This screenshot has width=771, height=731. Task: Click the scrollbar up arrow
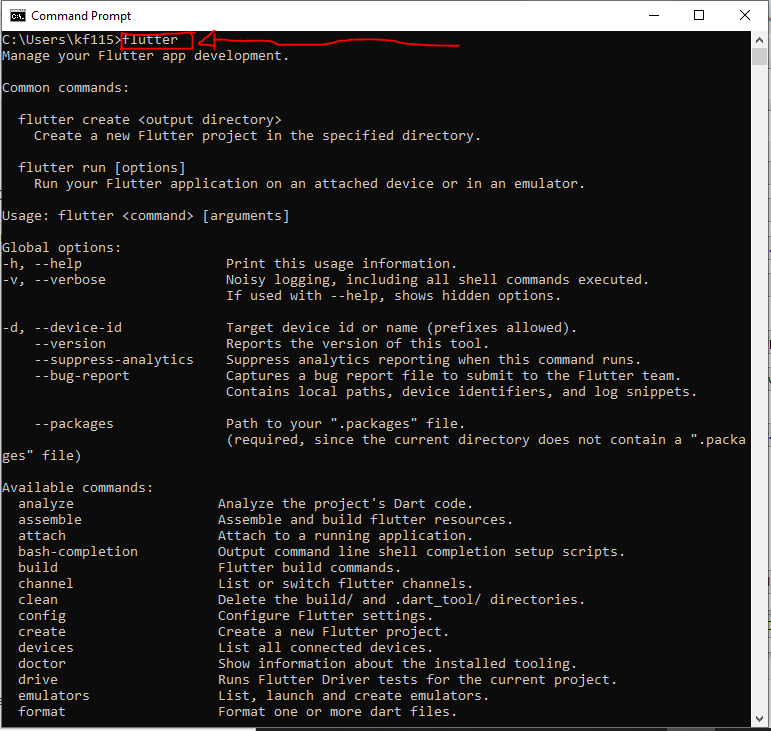tap(759, 40)
